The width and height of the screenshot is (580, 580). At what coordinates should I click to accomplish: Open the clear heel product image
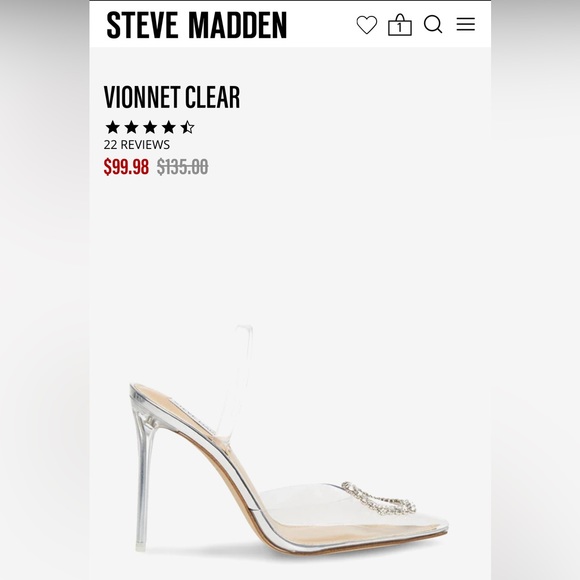click(x=289, y=438)
